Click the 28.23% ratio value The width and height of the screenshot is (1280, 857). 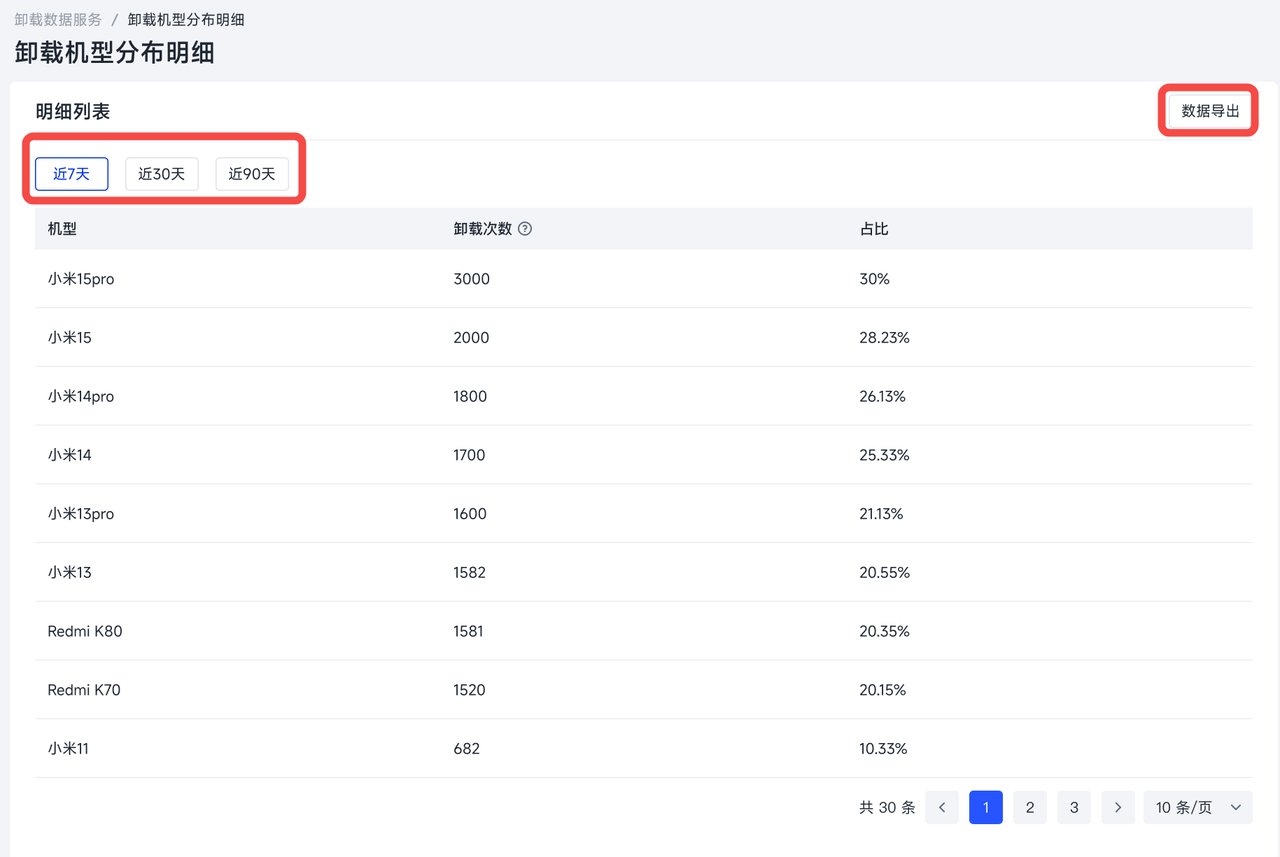tap(885, 338)
